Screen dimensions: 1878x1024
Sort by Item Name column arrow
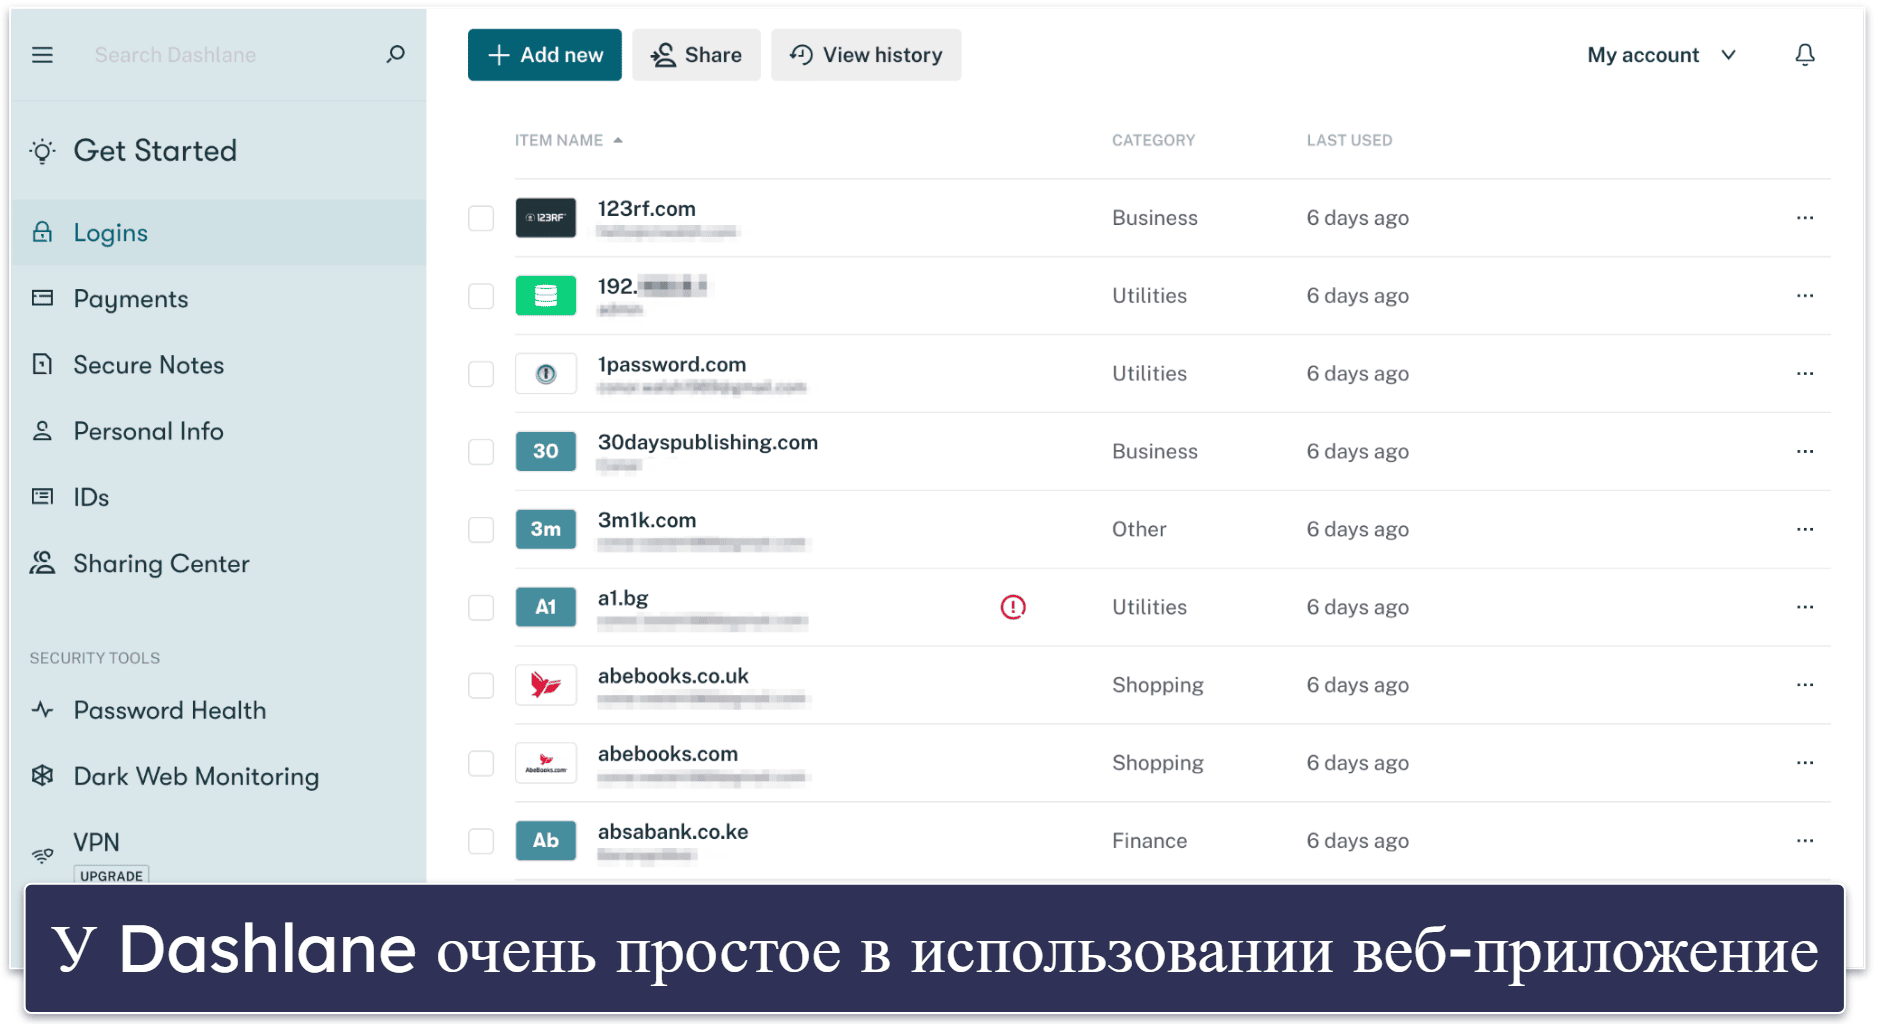coord(618,140)
